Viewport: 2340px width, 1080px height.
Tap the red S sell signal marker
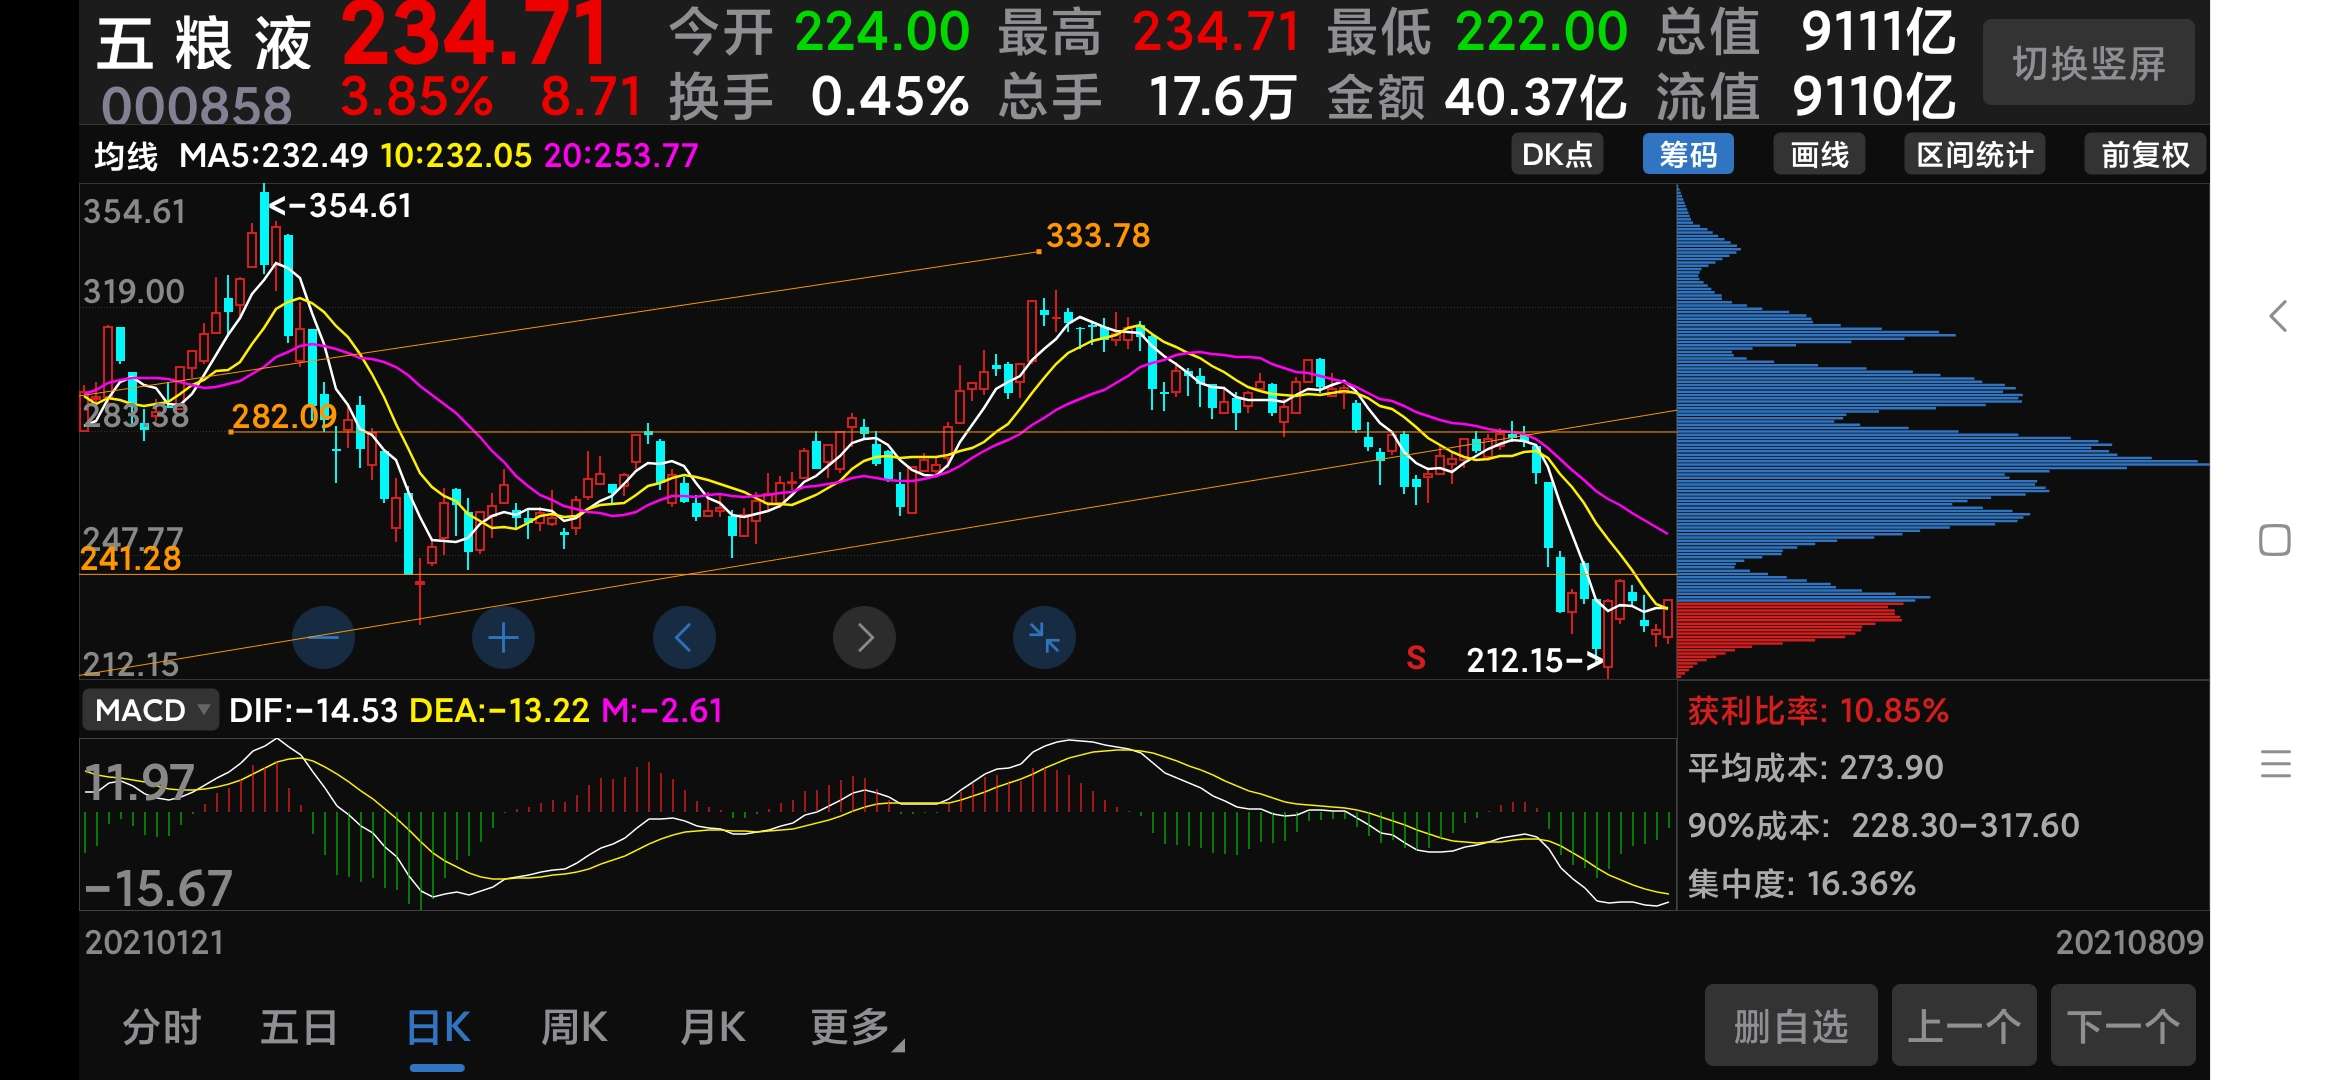coord(1415,658)
